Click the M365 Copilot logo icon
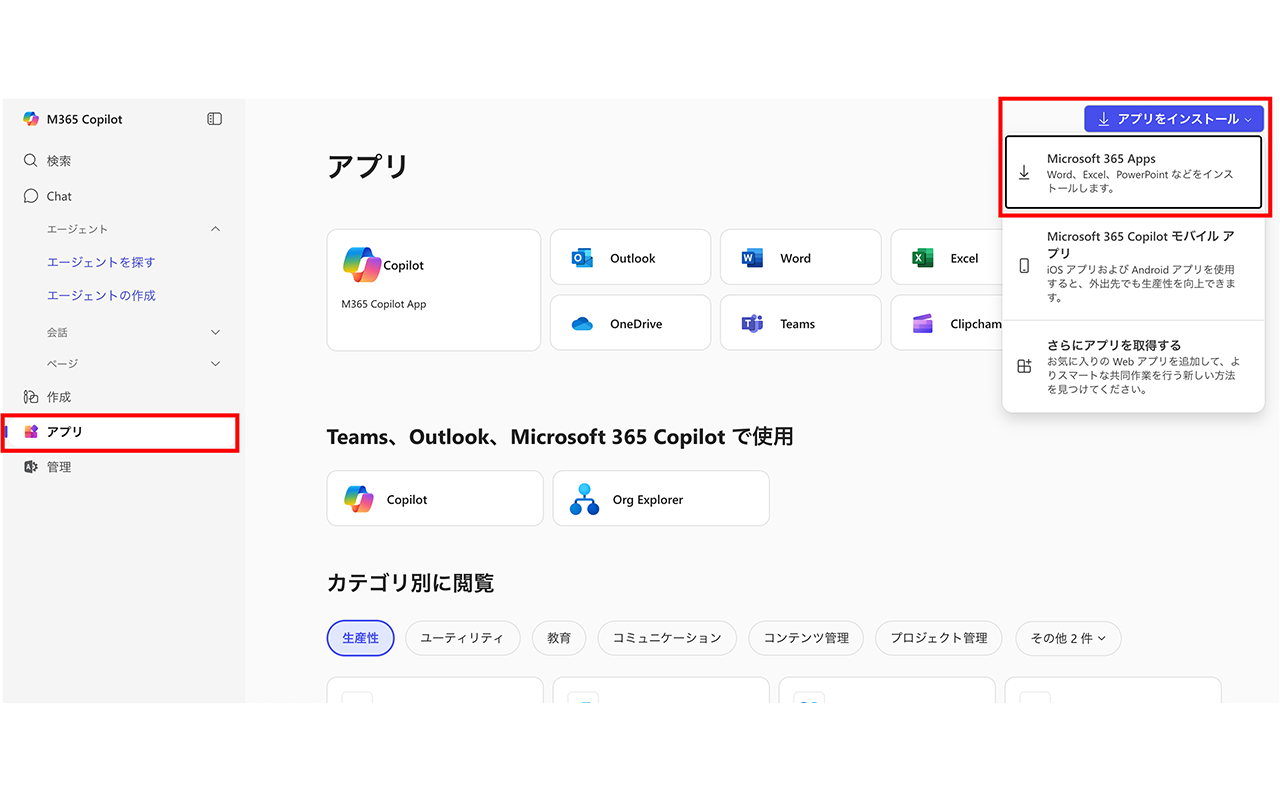1280x800 pixels. [31, 119]
